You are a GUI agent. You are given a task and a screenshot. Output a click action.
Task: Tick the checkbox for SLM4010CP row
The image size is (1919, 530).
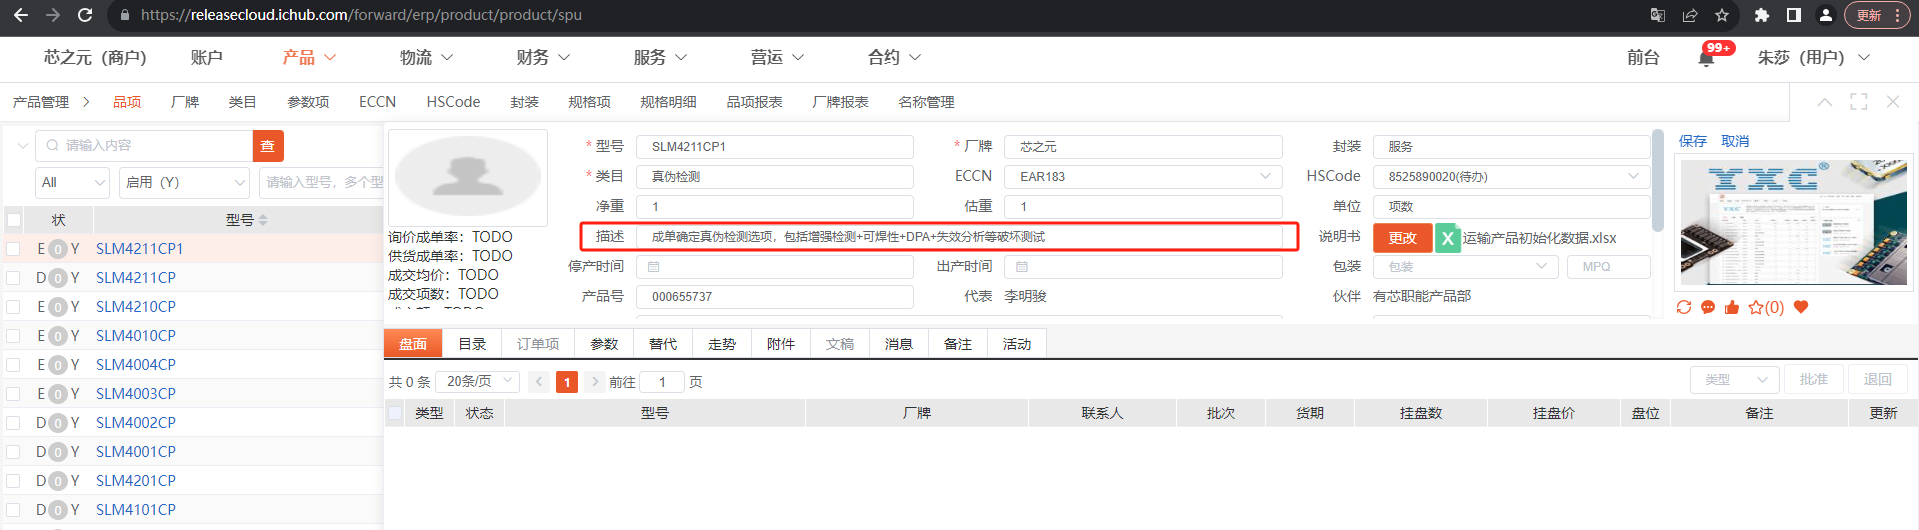tap(14, 336)
